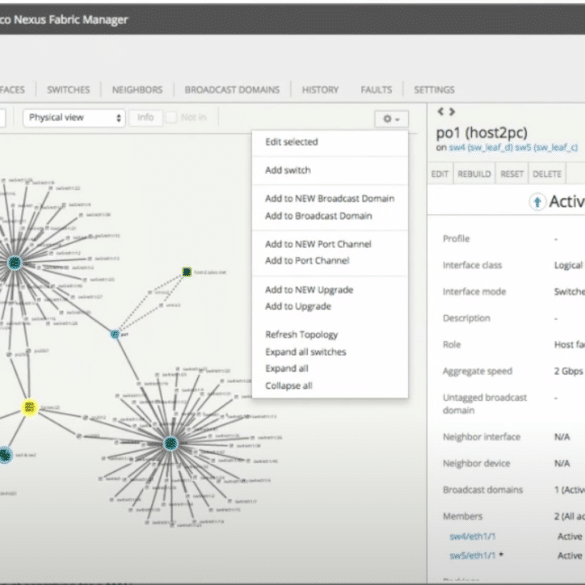Viewport: 585px width, 585px height.
Task: Click the Nexus Fabric Manager title
Action: pos(71,20)
